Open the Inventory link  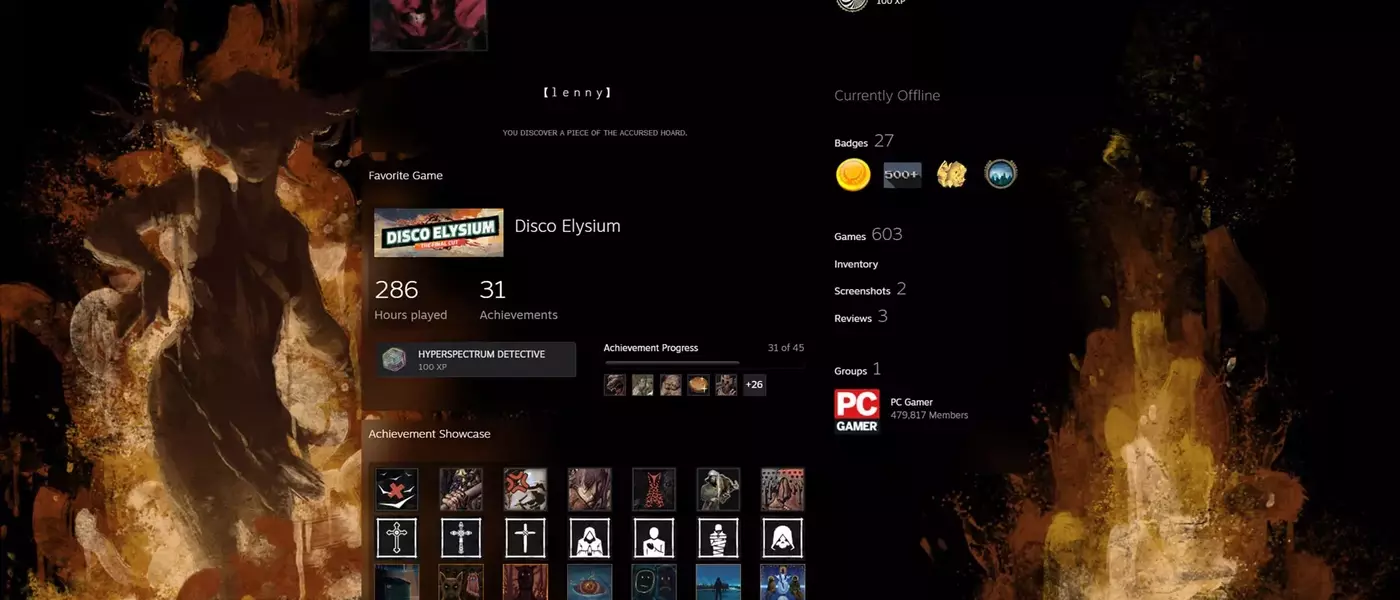[x=856, y=264]
